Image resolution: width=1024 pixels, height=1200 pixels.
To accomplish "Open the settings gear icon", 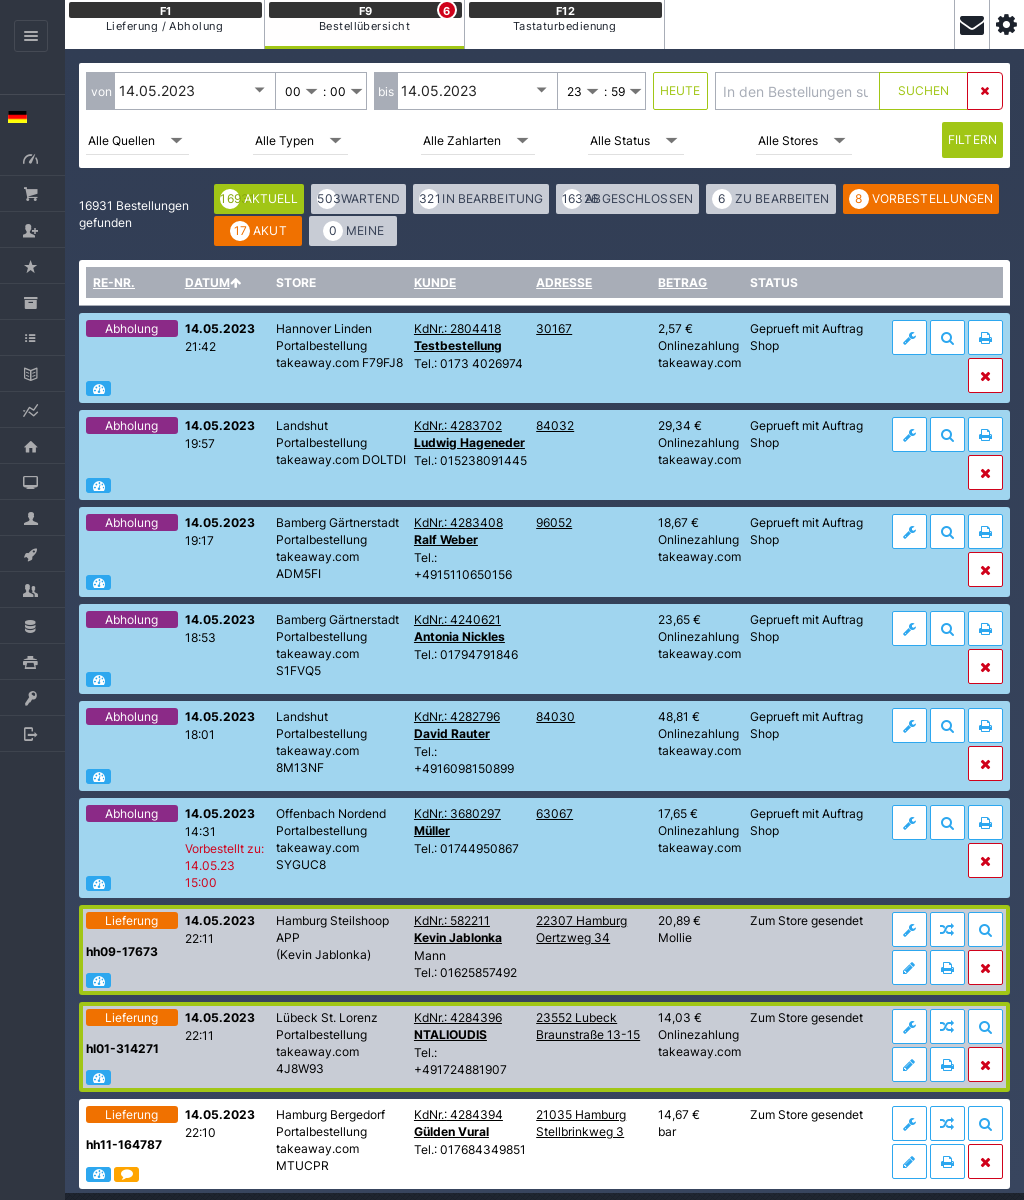I will coord(1006,25).
